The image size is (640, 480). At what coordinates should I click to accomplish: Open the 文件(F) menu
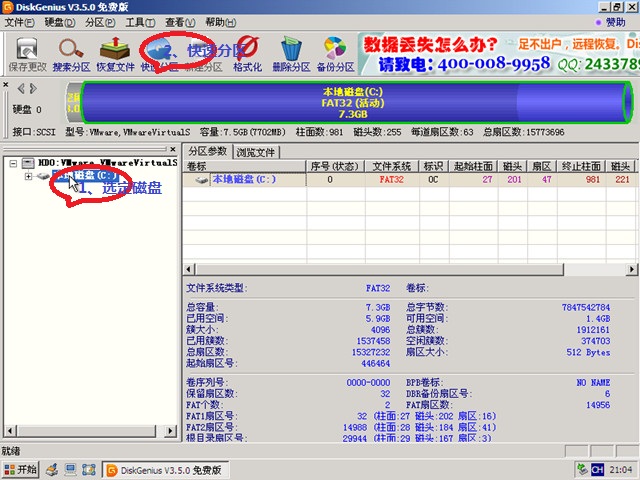pos(19,22)
